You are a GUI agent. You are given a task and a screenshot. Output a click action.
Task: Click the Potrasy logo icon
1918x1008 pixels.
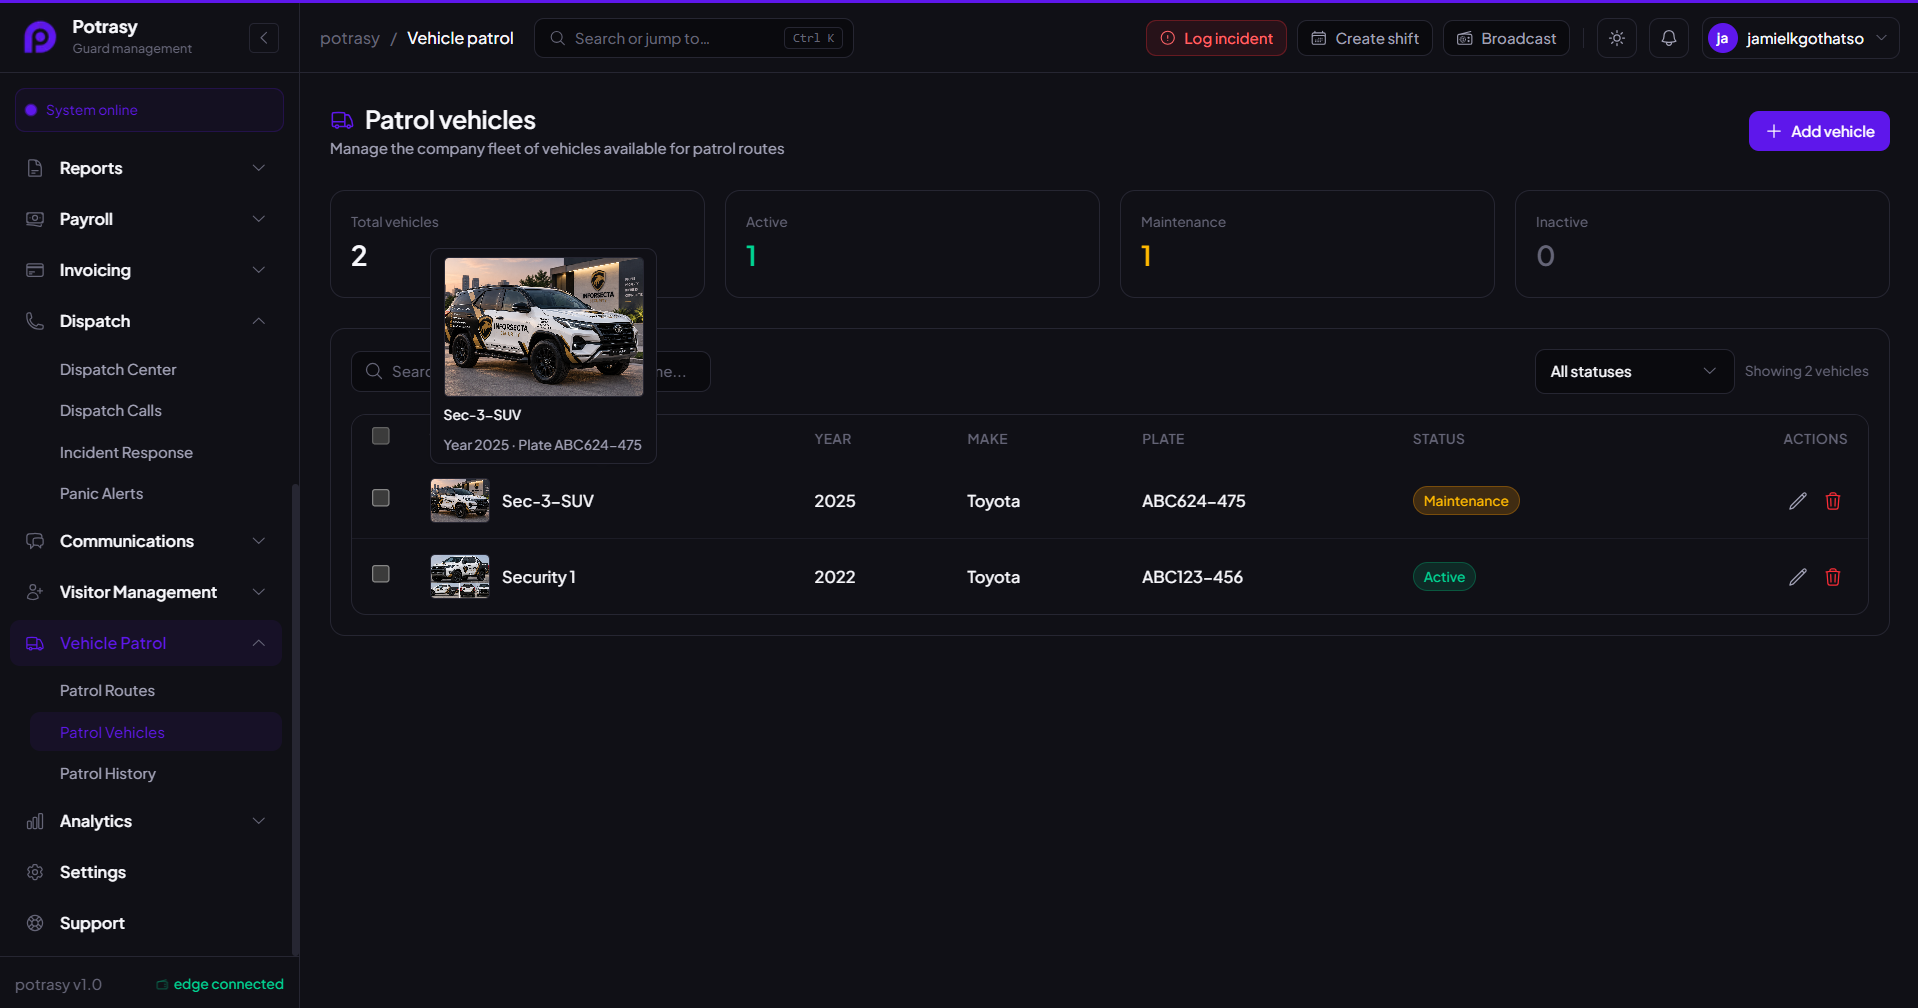click(40, 37)
